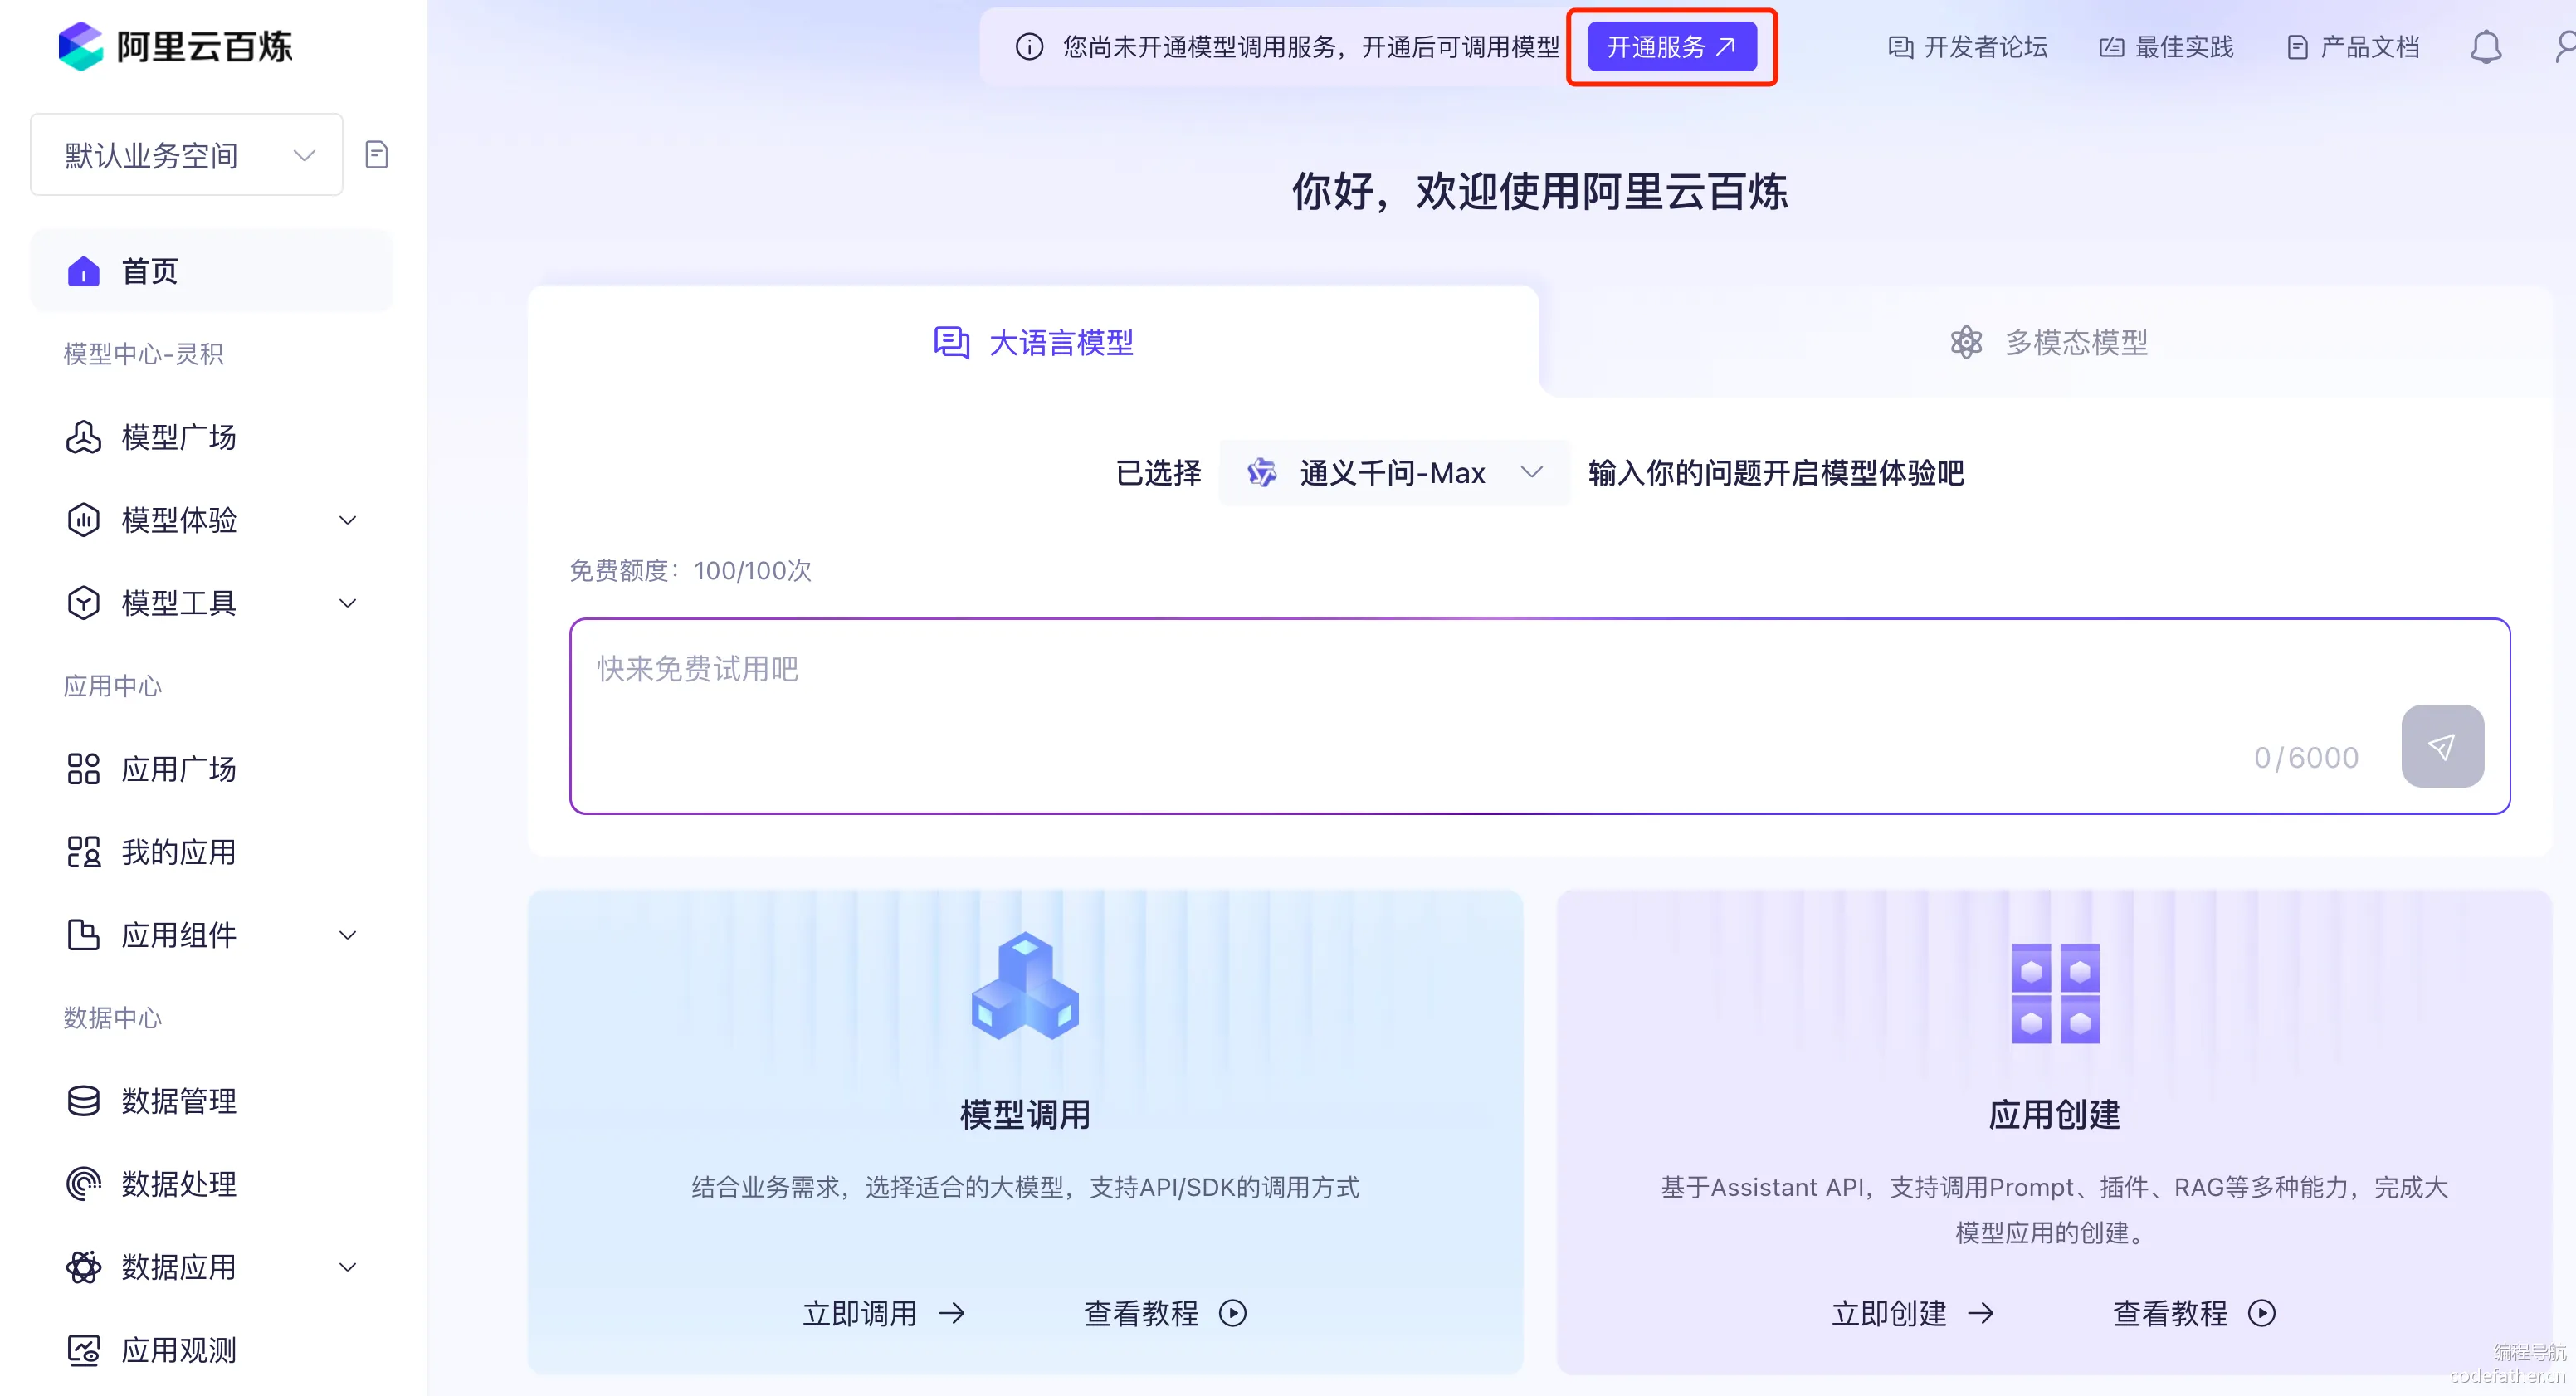Click the 应用中心 section label
Viewport: 2576px width, 1396px height.
click(112, 686)
